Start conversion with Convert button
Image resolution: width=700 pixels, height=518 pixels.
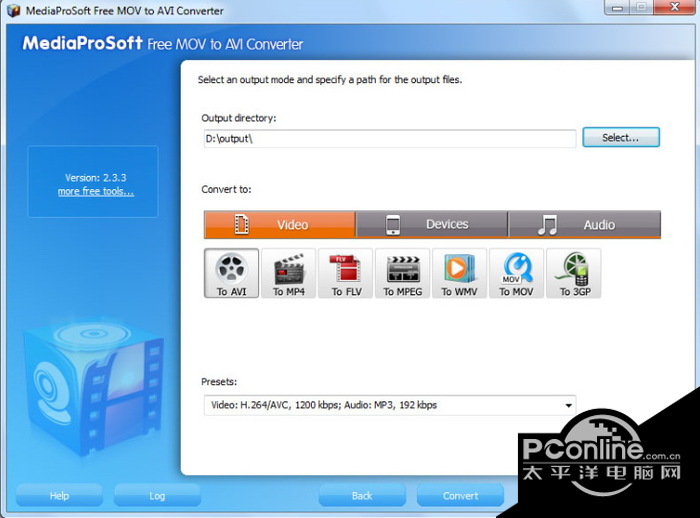coord(460,496)
